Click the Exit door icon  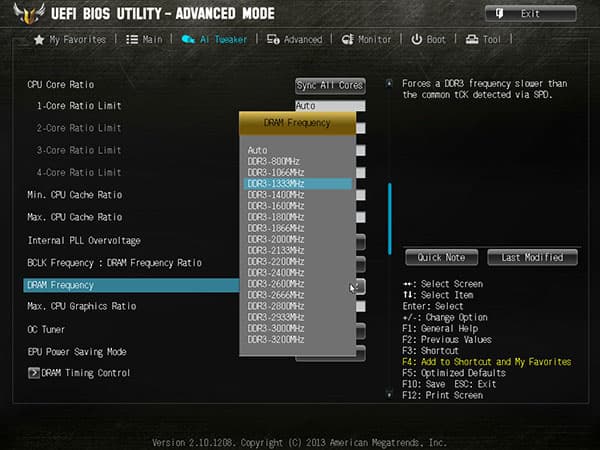click(500, 14)
